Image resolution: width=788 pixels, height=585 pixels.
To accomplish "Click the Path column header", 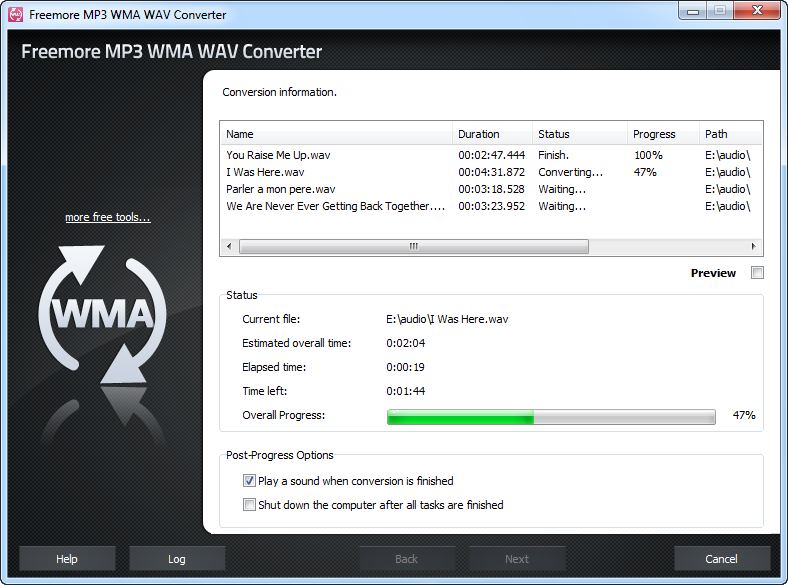I will [x=730, y=134].
